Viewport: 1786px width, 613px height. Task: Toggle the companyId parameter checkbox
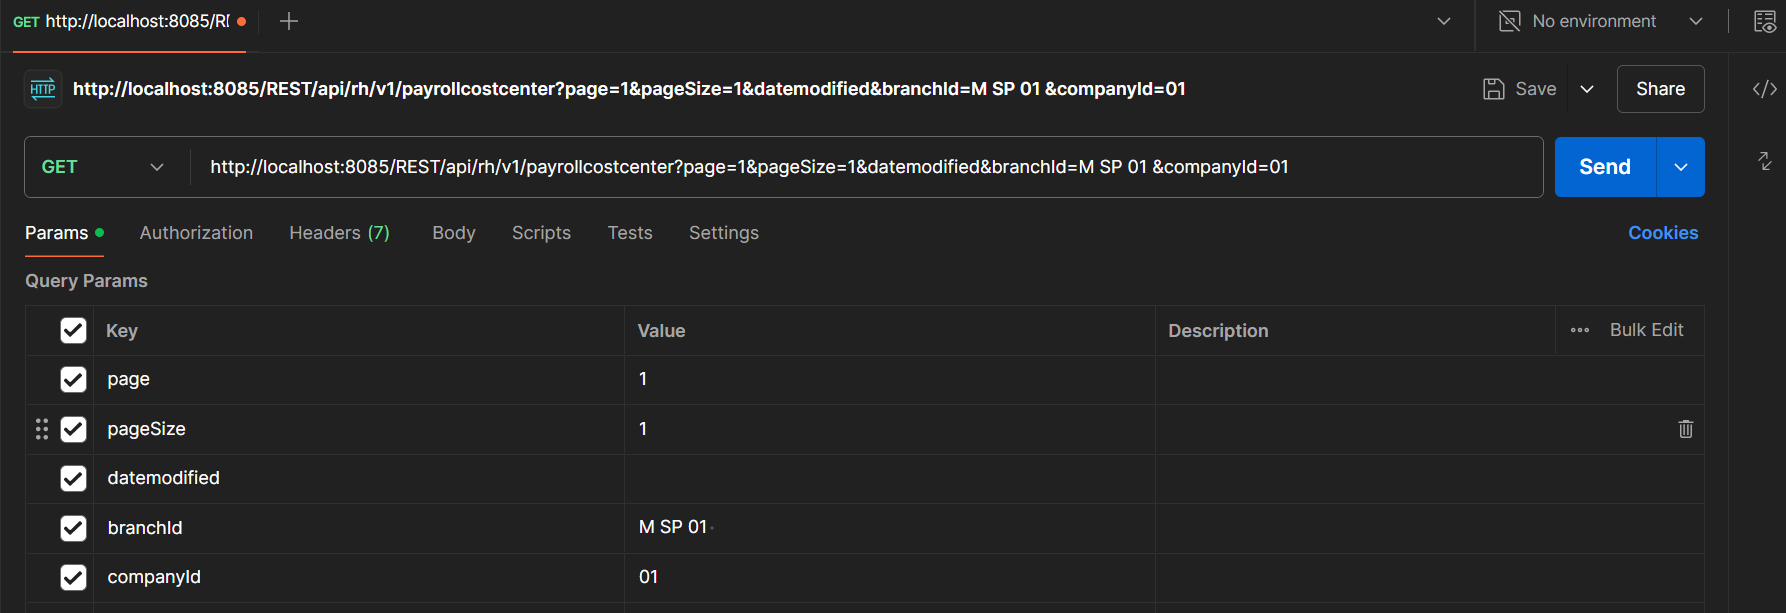(x=73, y=577)
